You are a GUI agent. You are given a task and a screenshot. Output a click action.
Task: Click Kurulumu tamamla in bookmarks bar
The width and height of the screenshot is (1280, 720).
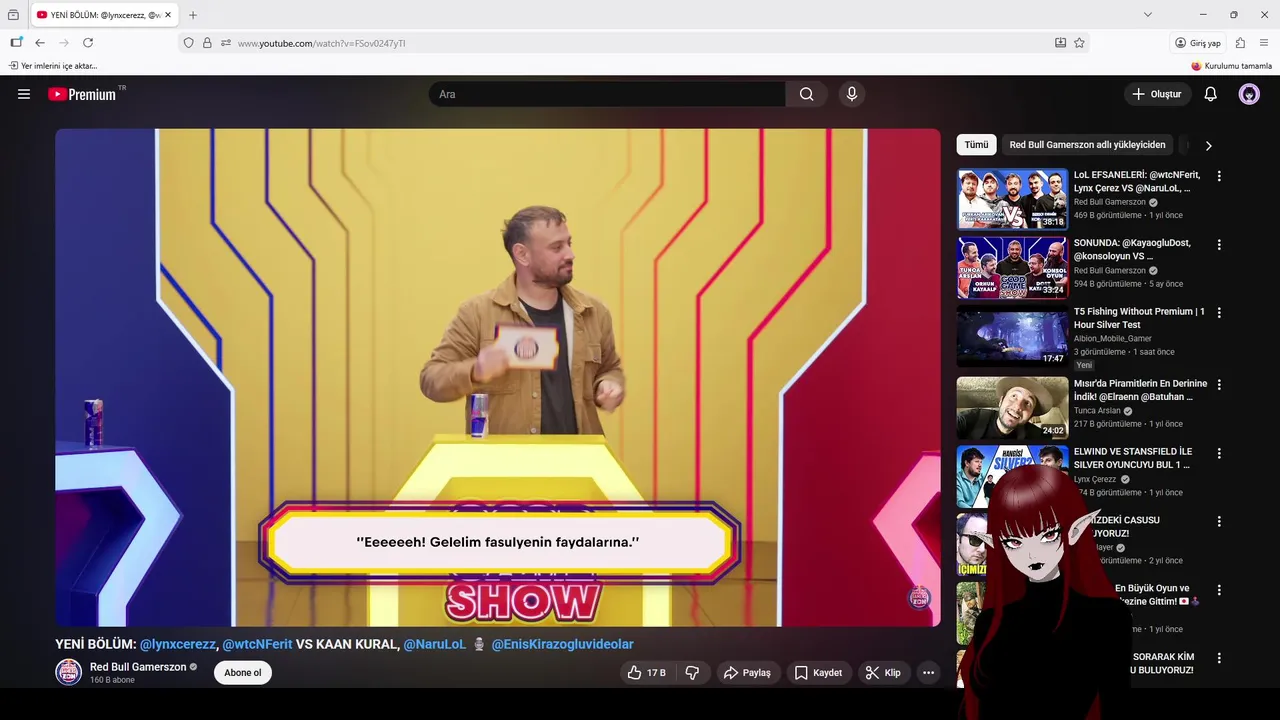tap(1232, 66)
